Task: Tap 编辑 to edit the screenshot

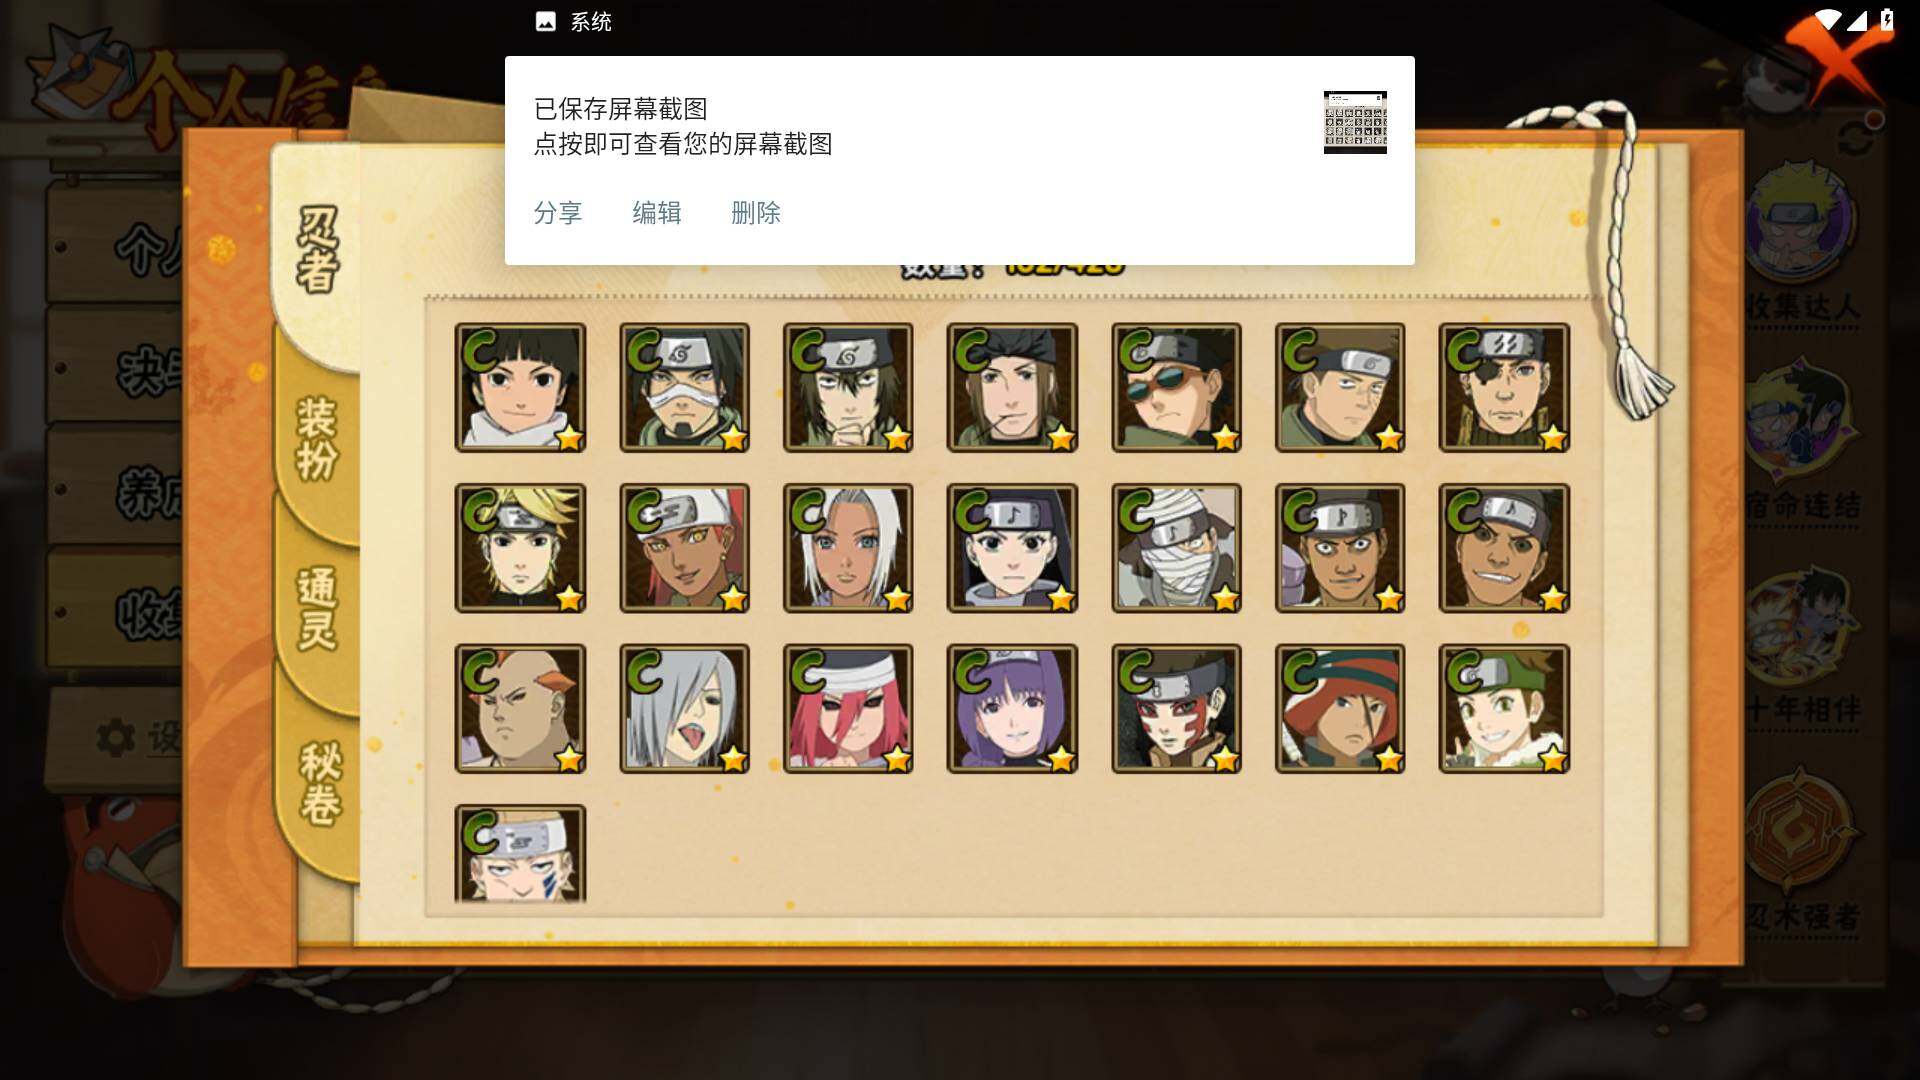Action: 657,213
